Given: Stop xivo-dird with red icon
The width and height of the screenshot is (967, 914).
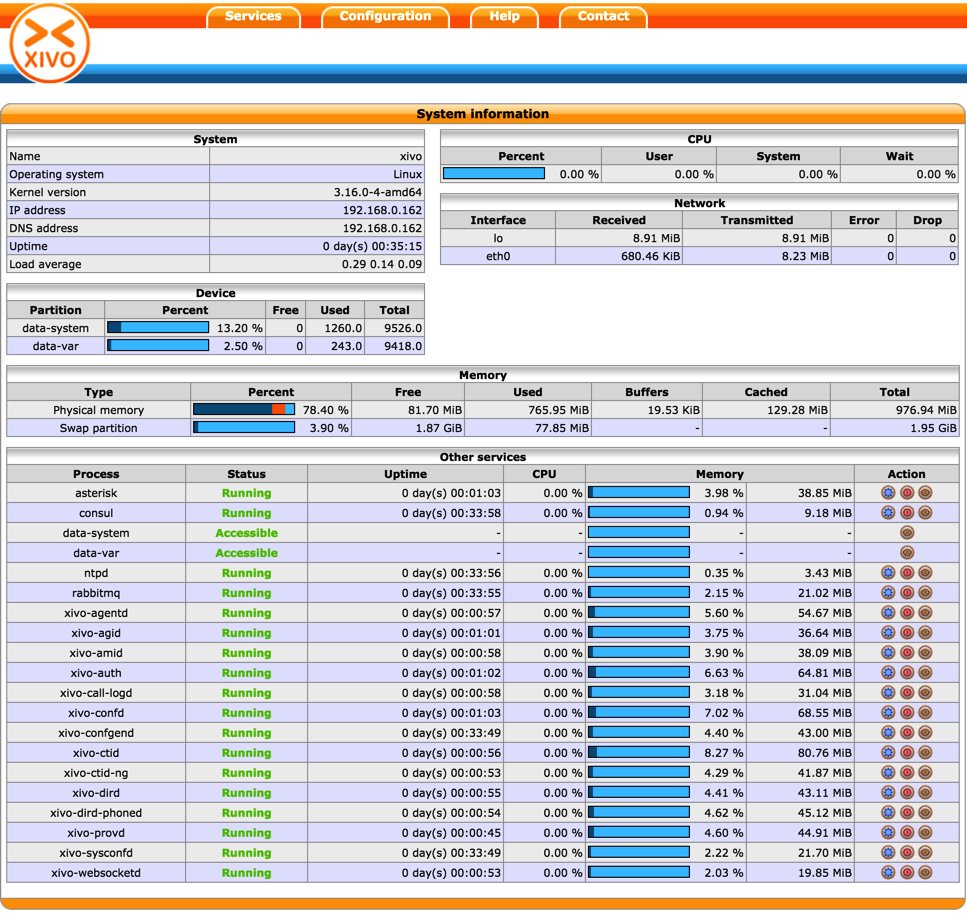Looking at the screenshot, I should pos(907,793).
